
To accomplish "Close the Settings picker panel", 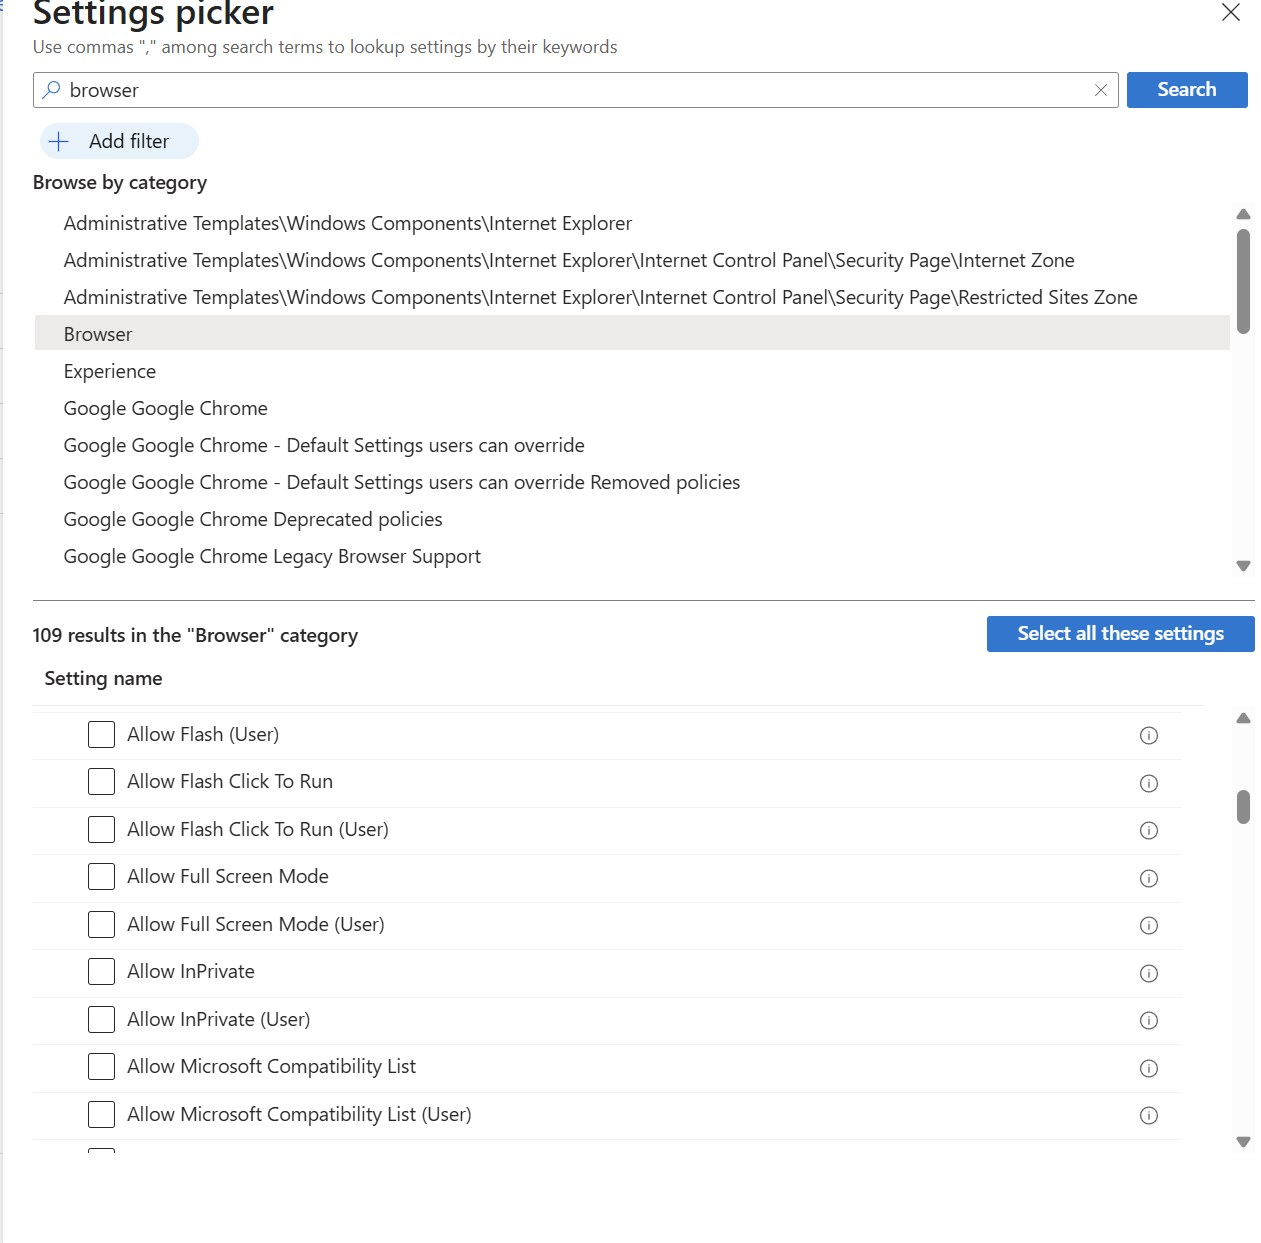I will (x=1230, y=12).
